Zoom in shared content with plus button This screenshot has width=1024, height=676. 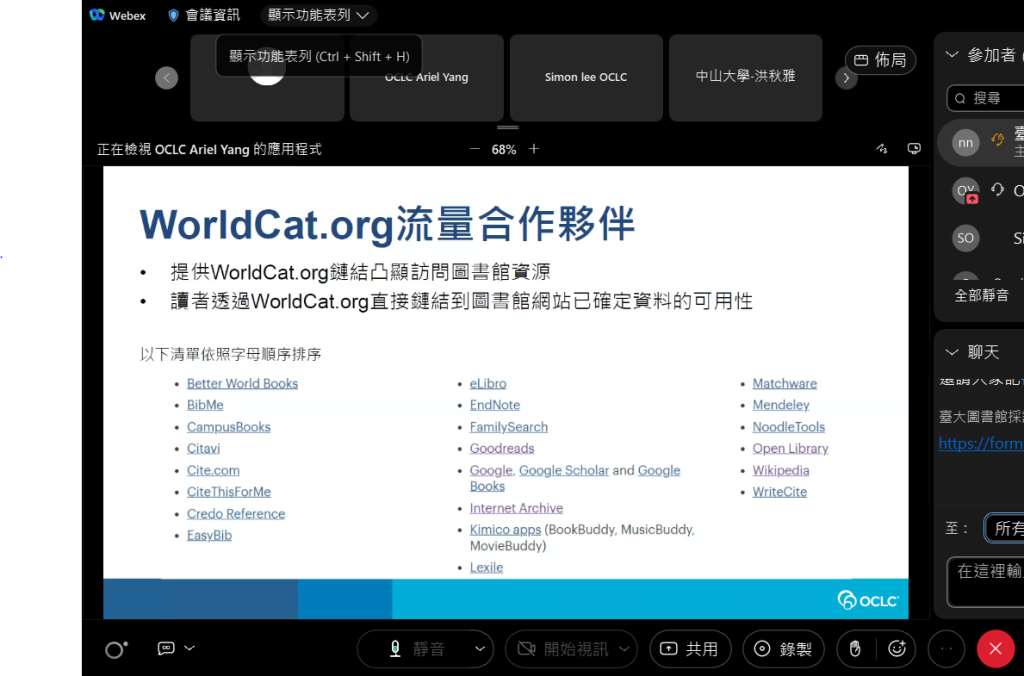pyautogui.click(x=534, y=149)
